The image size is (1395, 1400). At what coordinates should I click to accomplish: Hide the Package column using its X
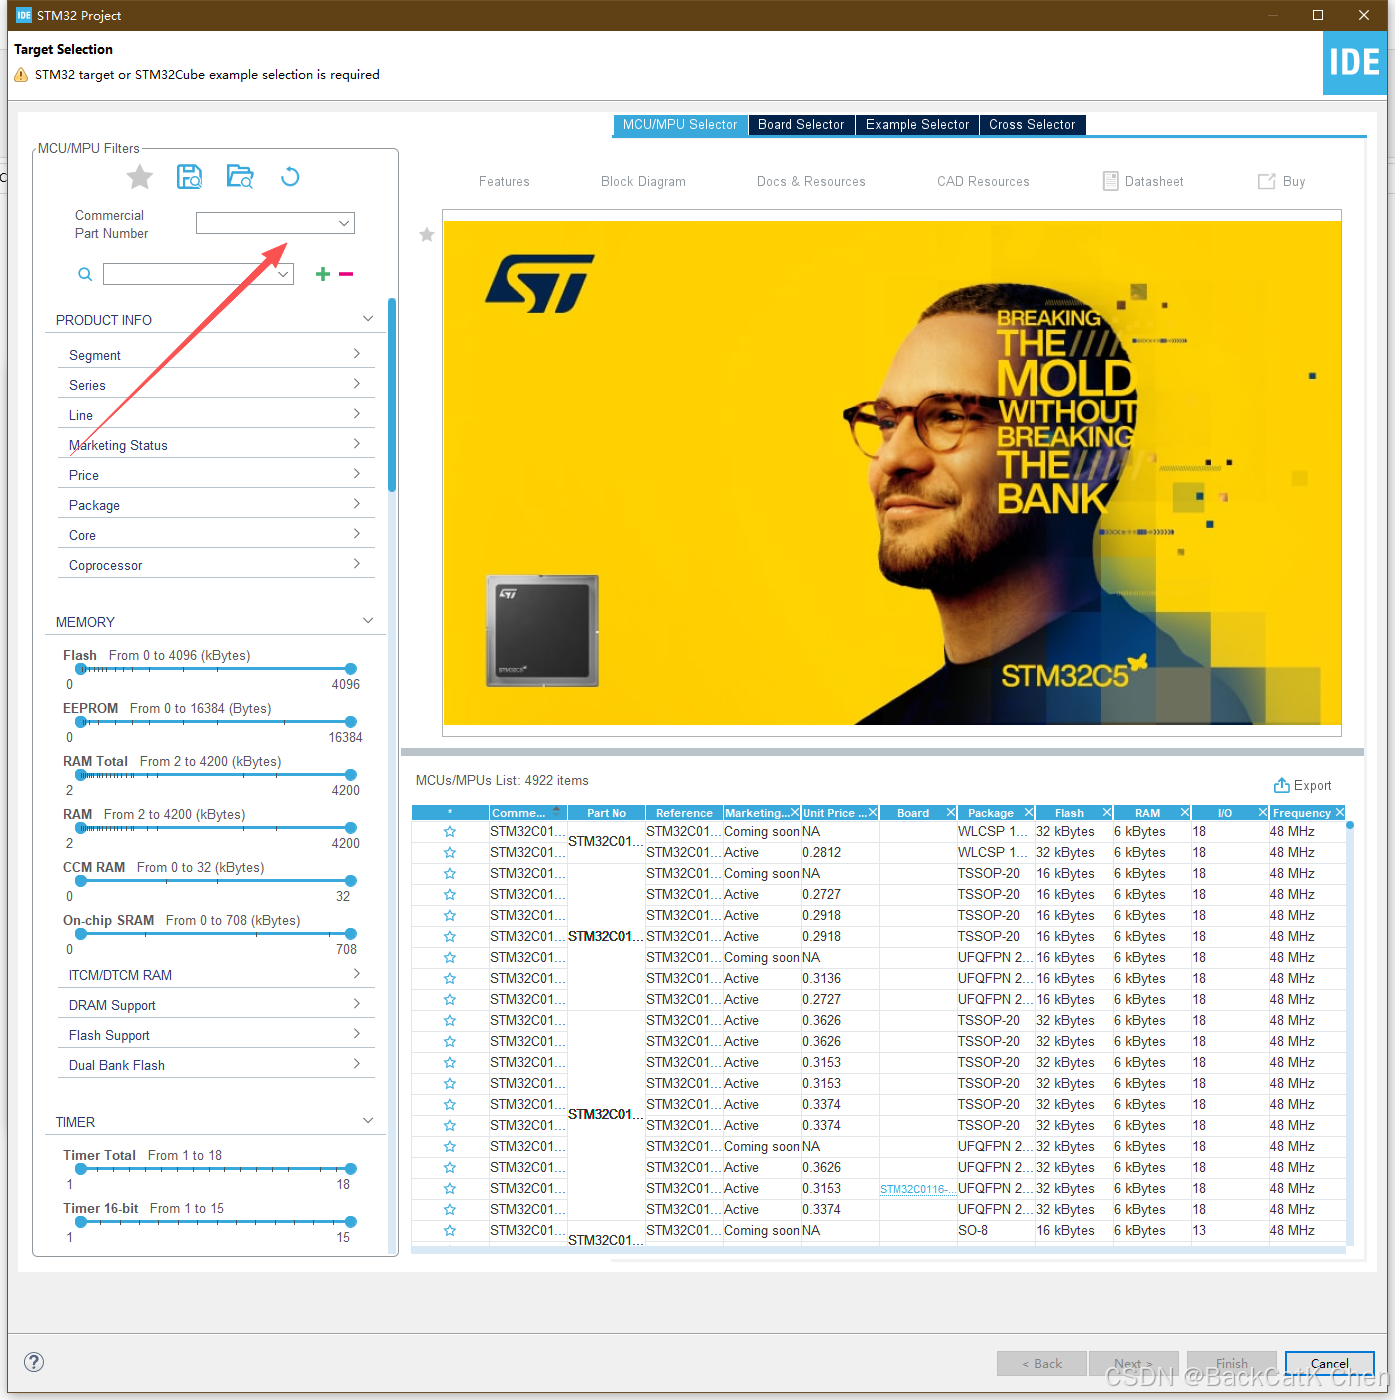pos(1029,813)
